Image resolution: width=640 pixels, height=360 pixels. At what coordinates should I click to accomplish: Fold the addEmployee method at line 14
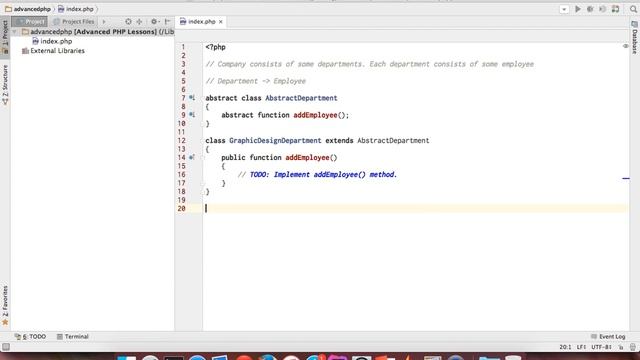tap(202, 158)
